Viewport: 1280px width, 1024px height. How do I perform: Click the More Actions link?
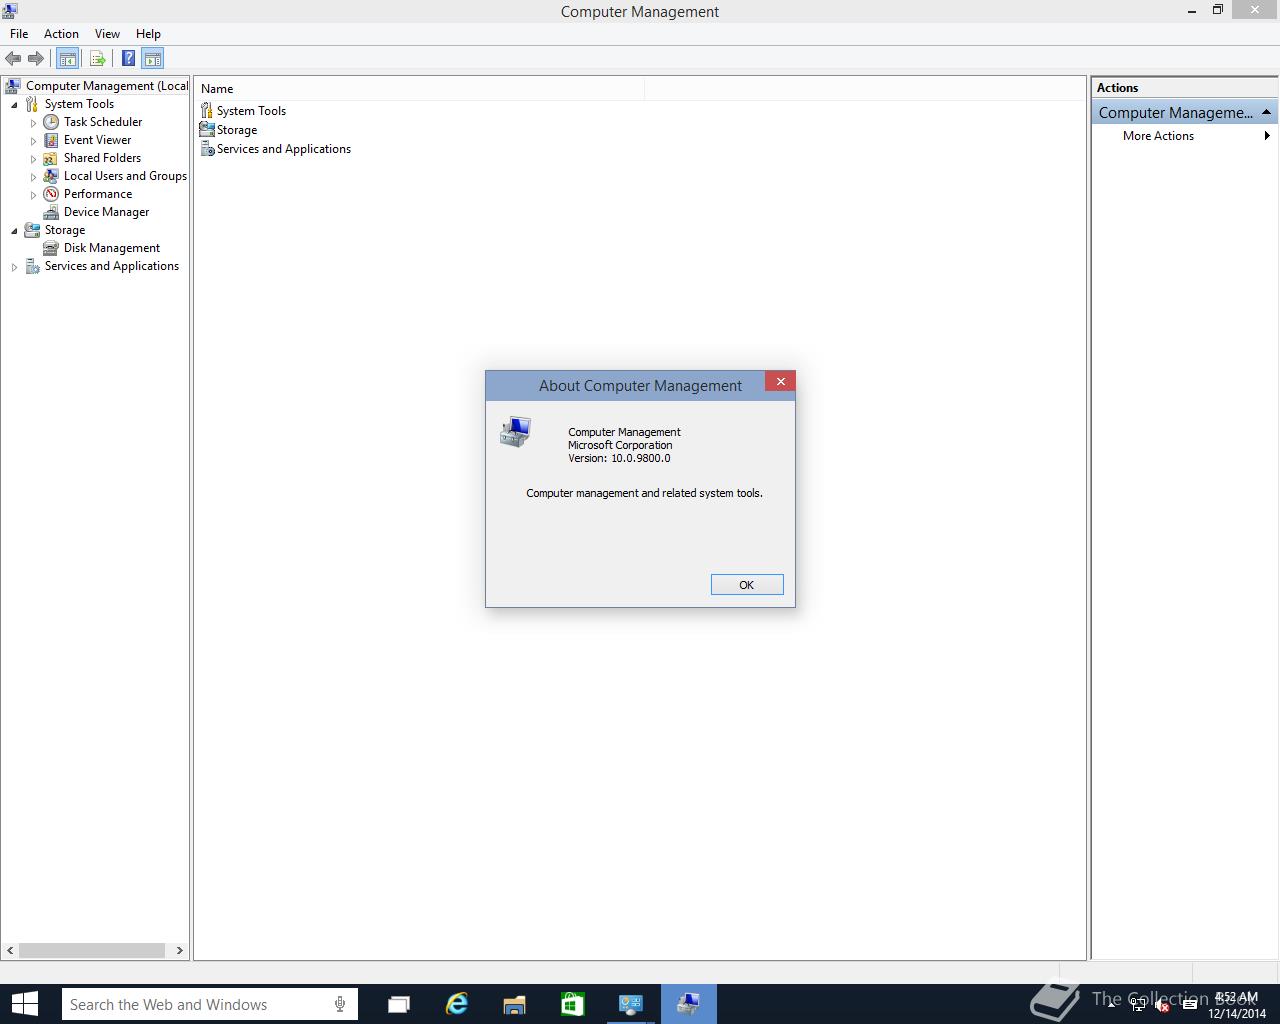pos(1158,136)
